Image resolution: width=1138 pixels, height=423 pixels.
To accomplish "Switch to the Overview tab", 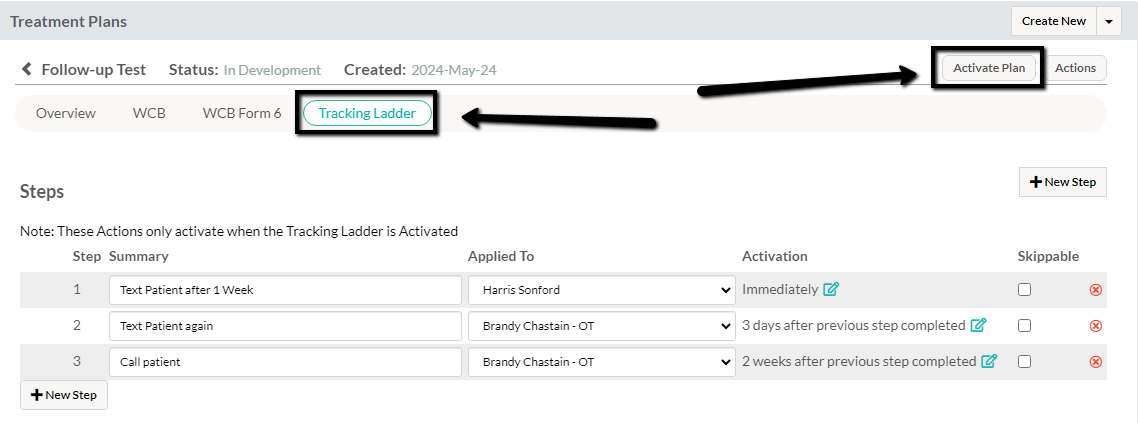I will pos(66,113).
